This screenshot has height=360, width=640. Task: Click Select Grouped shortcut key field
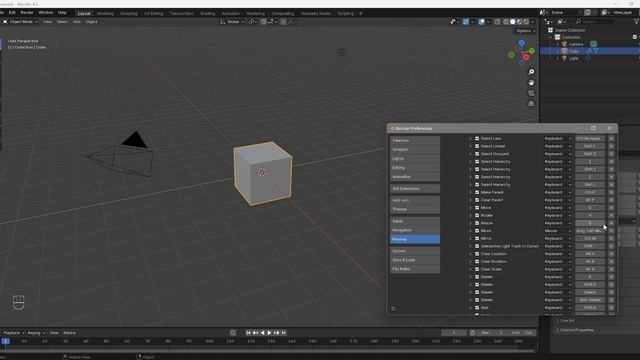pyautogui.click(x=590, y=154)
